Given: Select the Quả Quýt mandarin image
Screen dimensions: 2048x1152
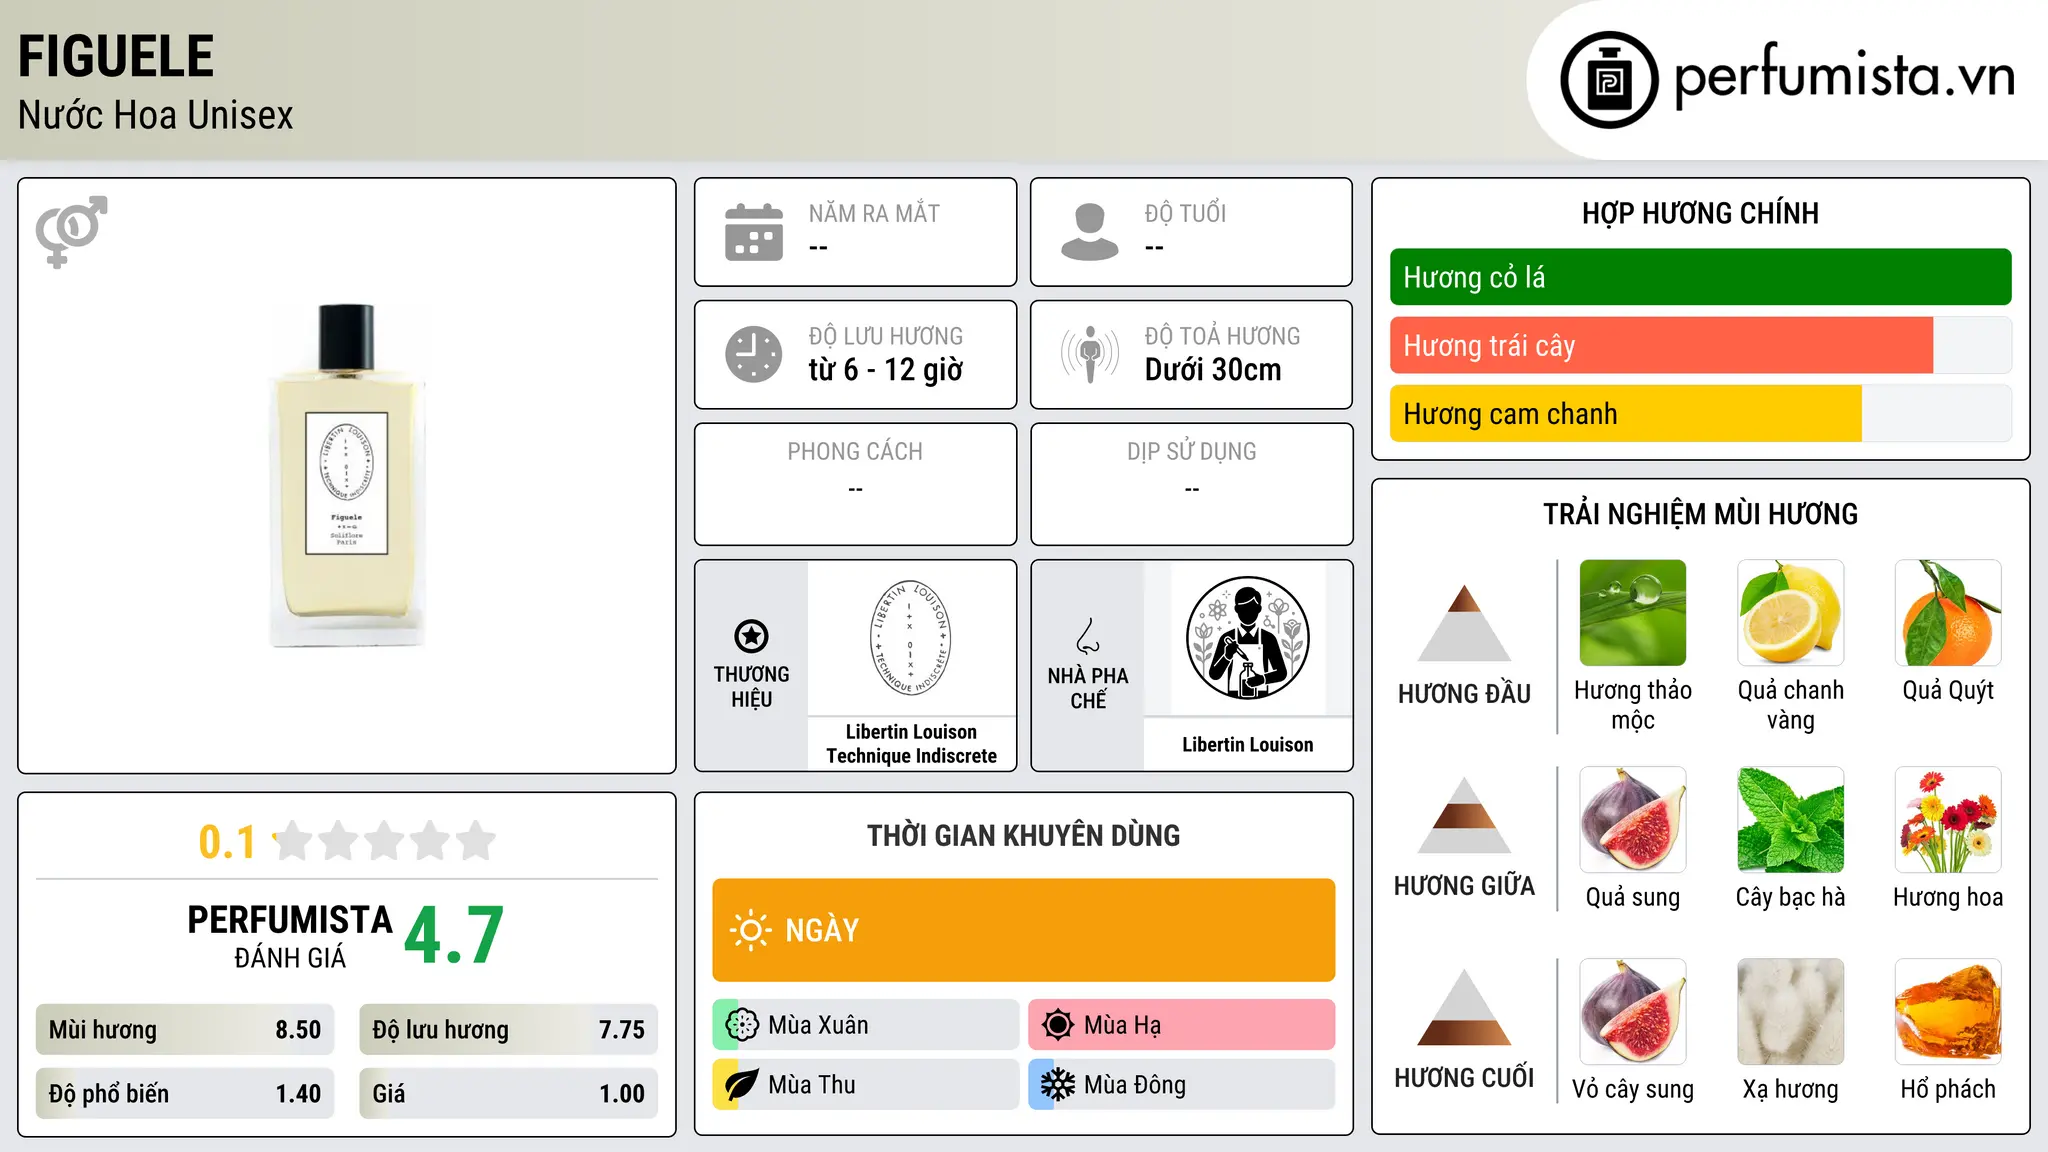Looking at the screenshot, I should click(x=1948, y=613).
